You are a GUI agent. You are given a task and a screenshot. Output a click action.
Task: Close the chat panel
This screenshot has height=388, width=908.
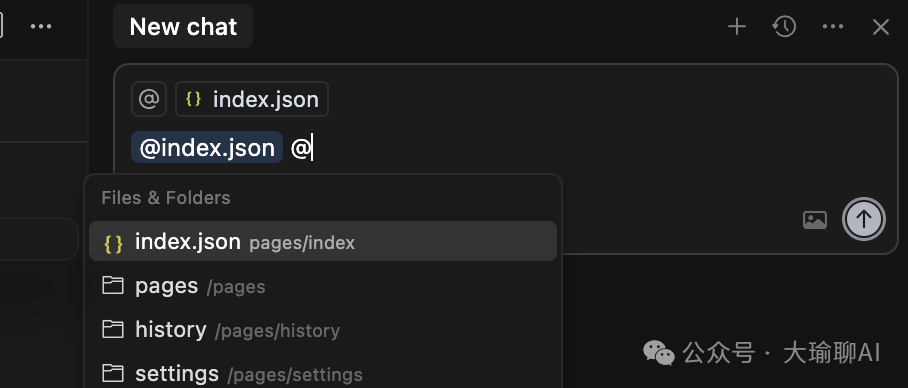point(881,27)
